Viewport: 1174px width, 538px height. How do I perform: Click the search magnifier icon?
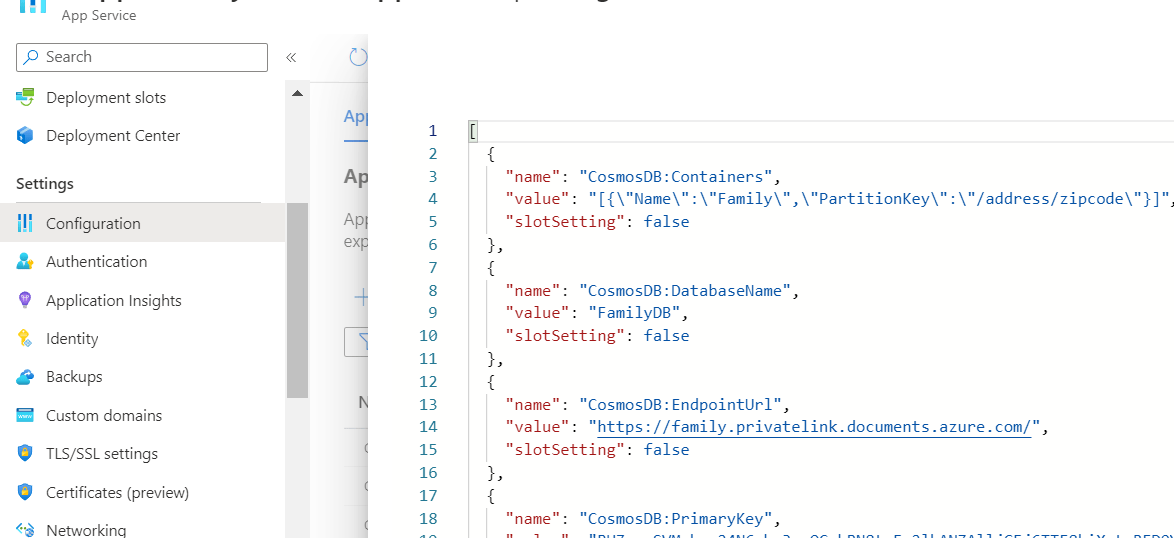pos(31,57)
